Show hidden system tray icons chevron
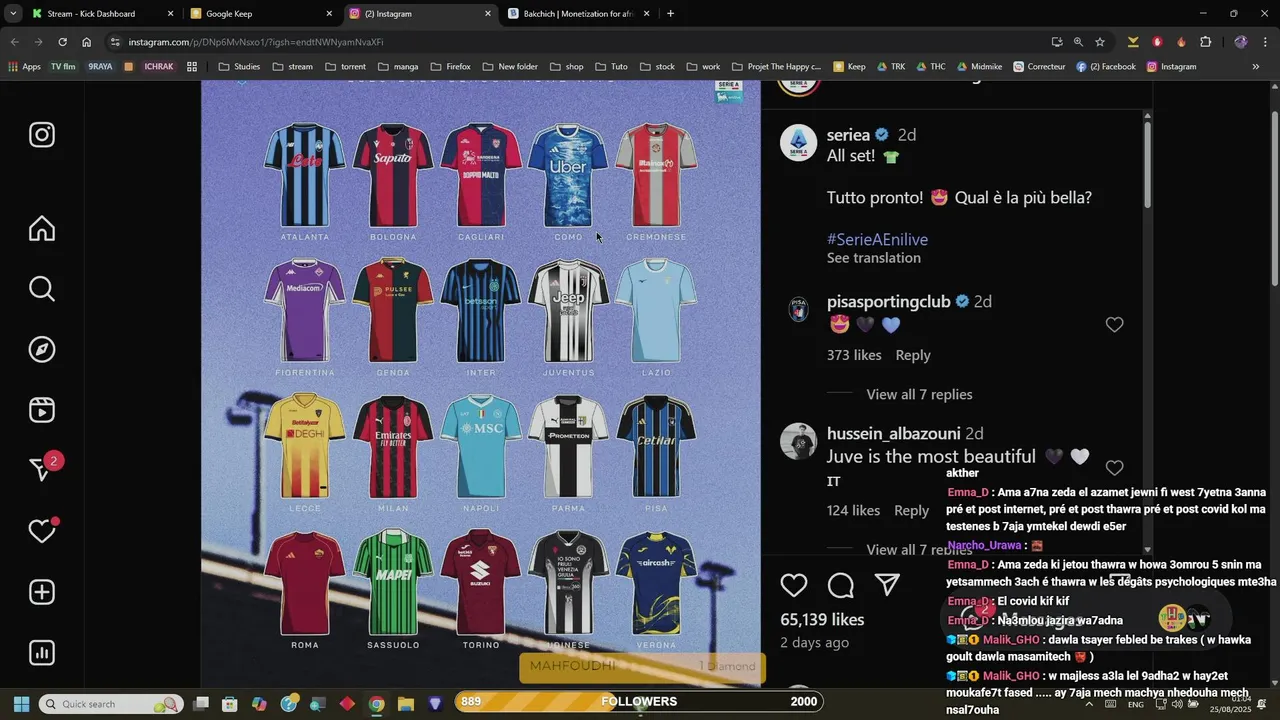1280x720 pixels. click(1089, 704)
